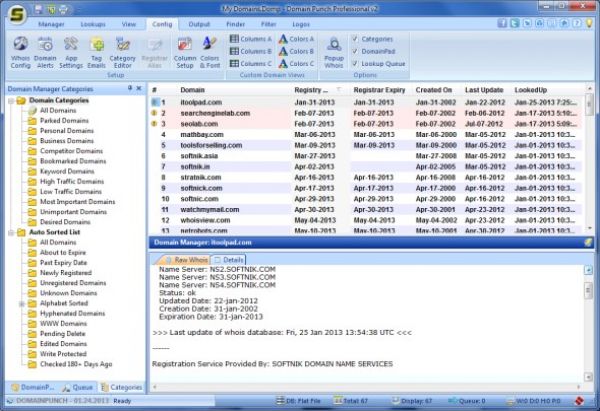Open the Logos ribbon tab

pos(301,24)
